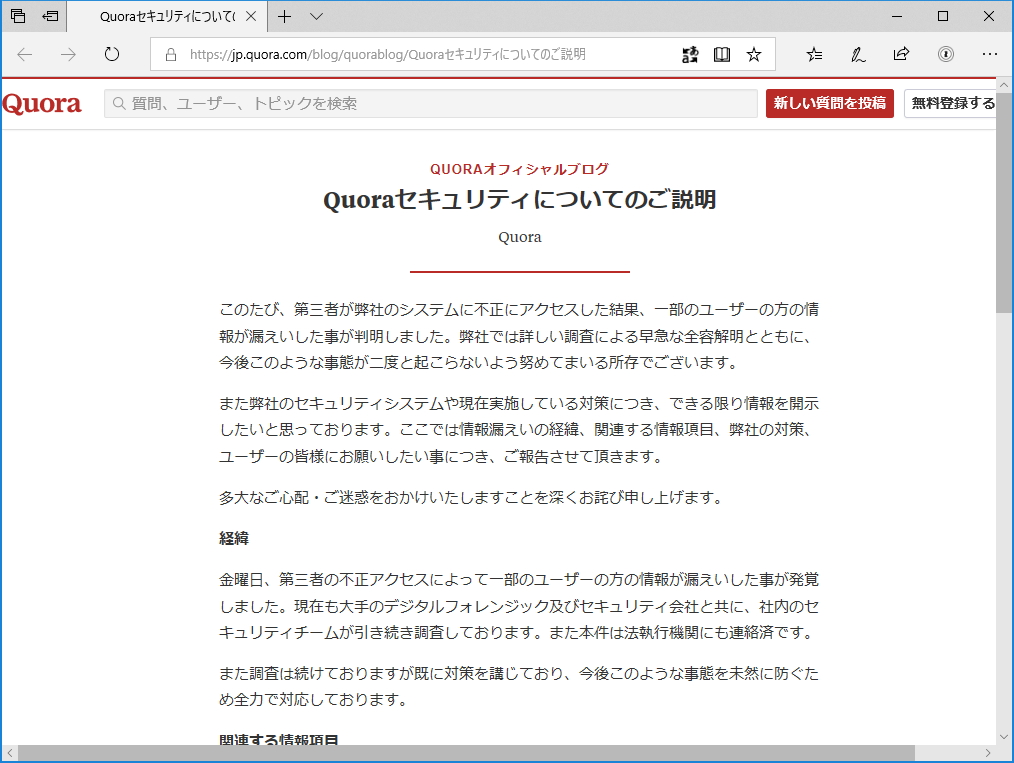Screen dimensions: 1014x763
Task: Open the 1Password extension icon
Action: click(x=946, y=55)
